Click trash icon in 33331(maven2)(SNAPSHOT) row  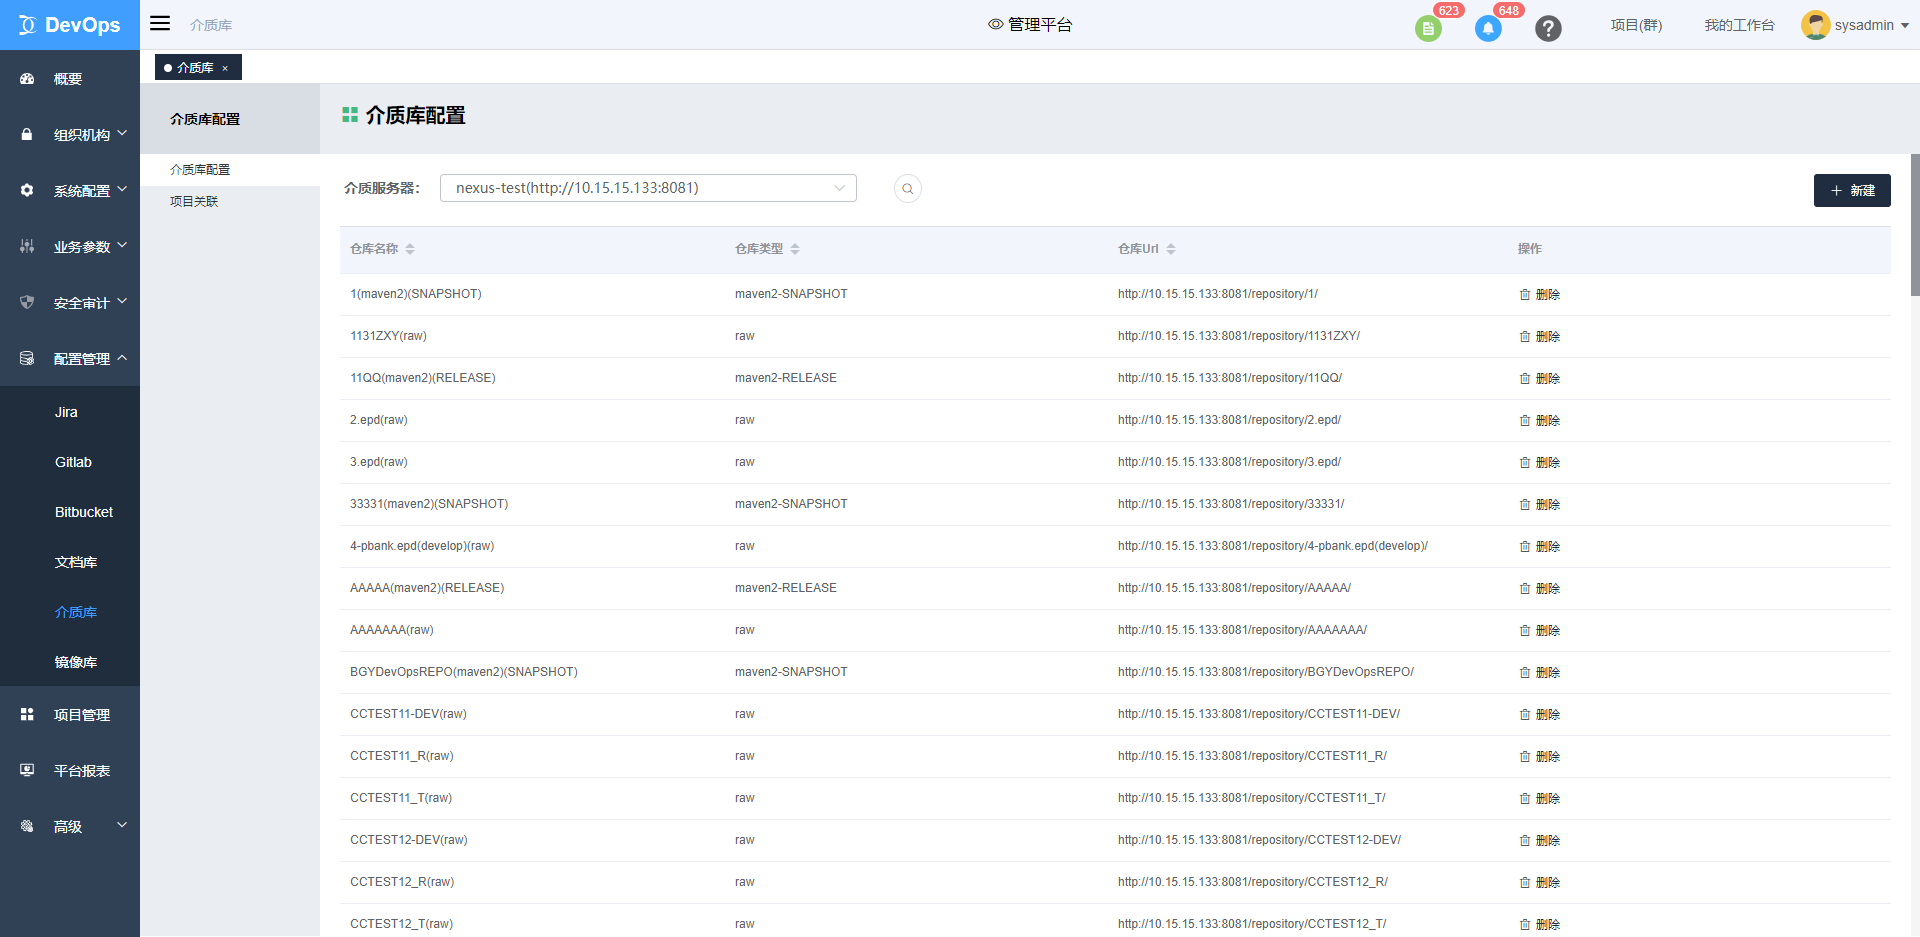coord(1525,505)
